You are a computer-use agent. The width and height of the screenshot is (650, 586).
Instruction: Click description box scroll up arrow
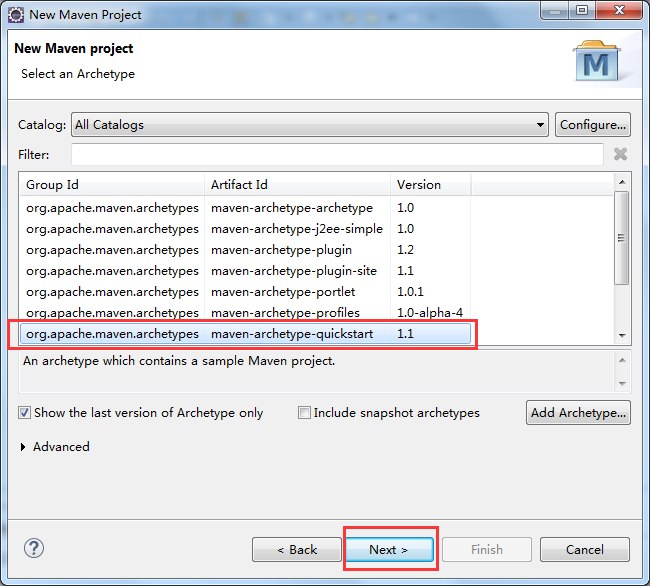(622, 361)
